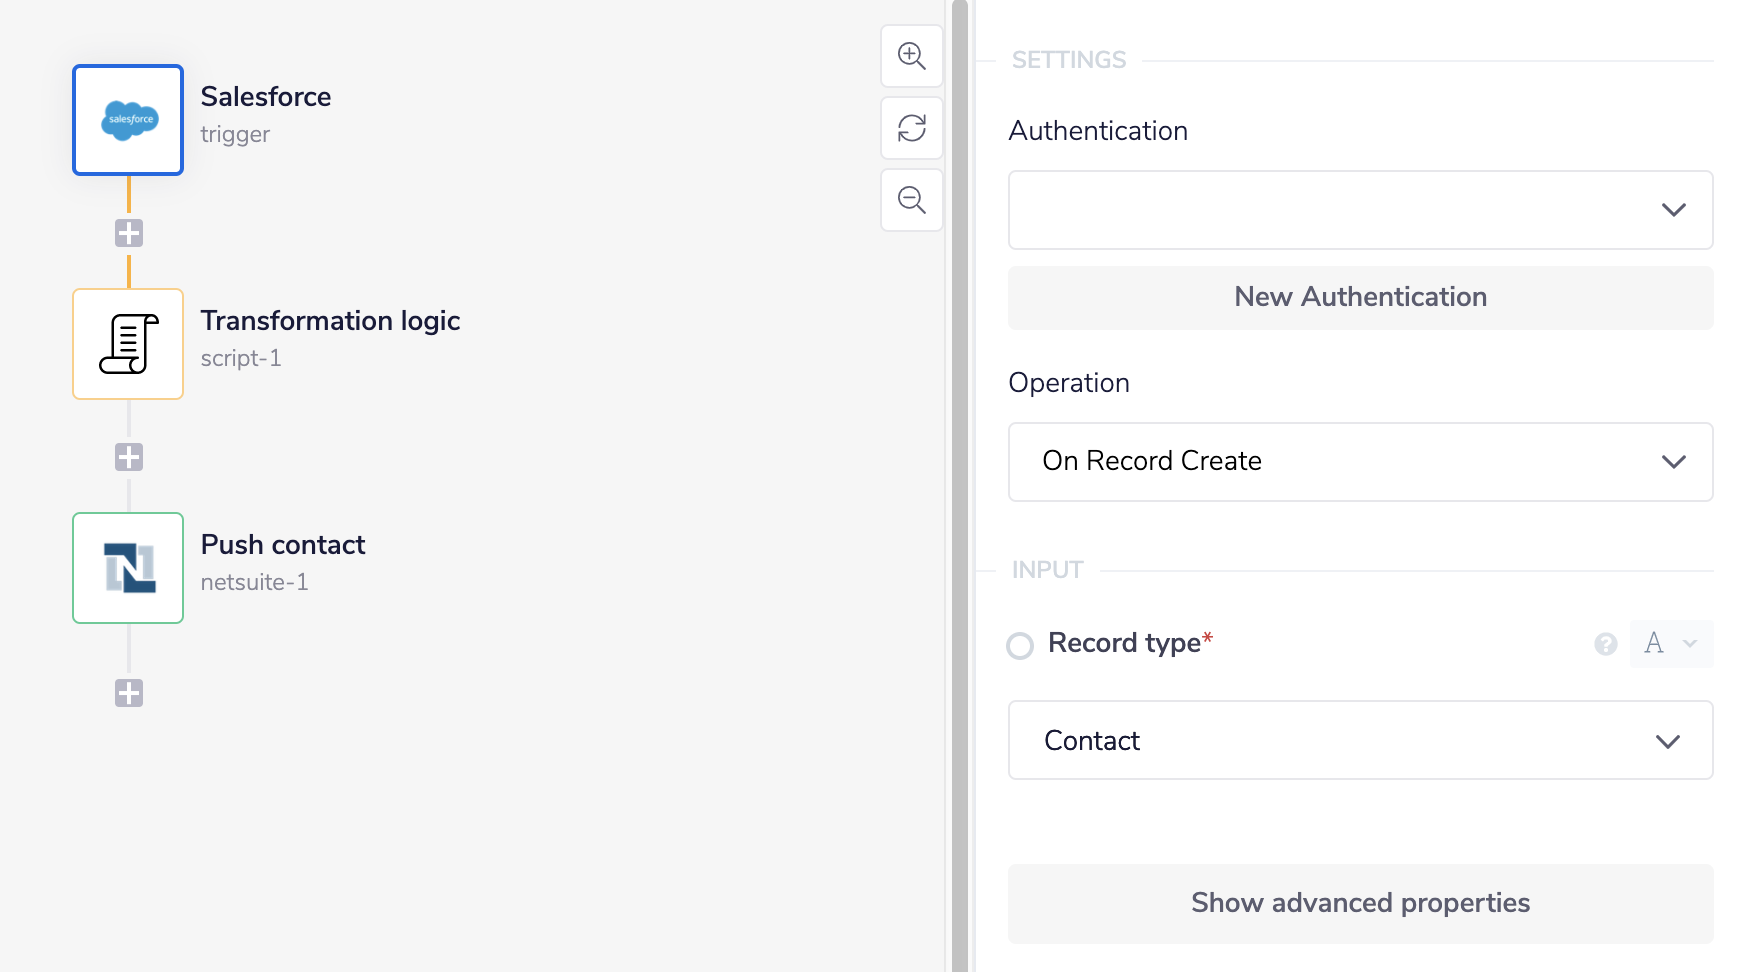
Task: Collapse the INPUT section
Action: (1047, 569)
